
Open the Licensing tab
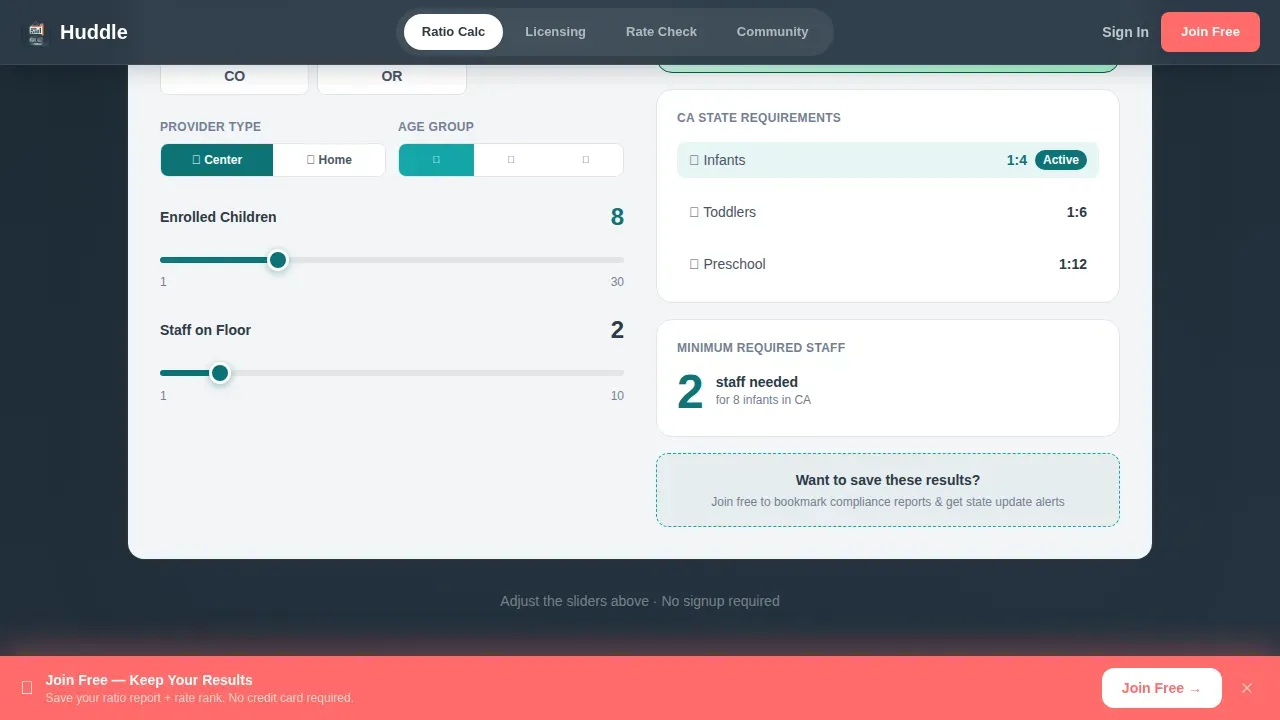click(x=555, y=32)
